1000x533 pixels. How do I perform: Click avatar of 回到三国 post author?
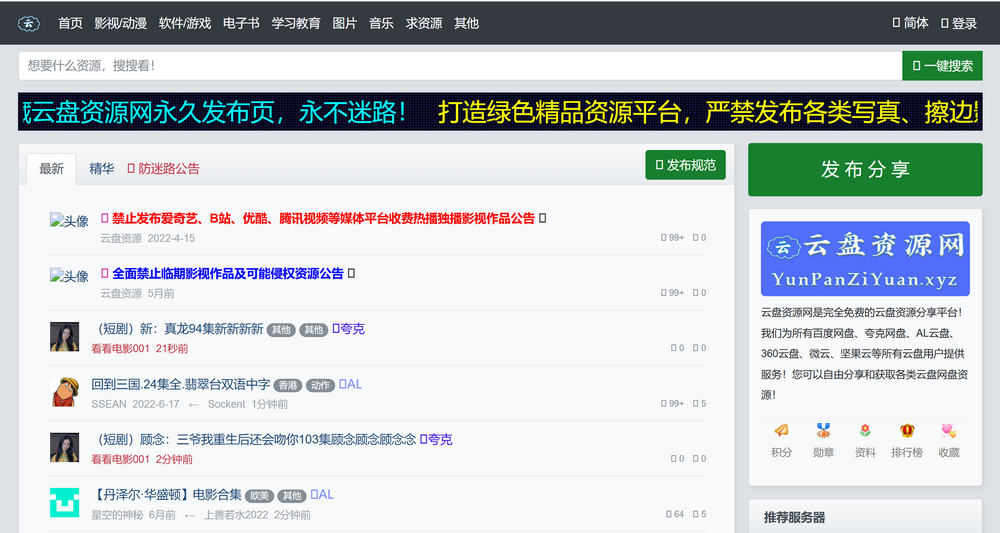[65, 391]
